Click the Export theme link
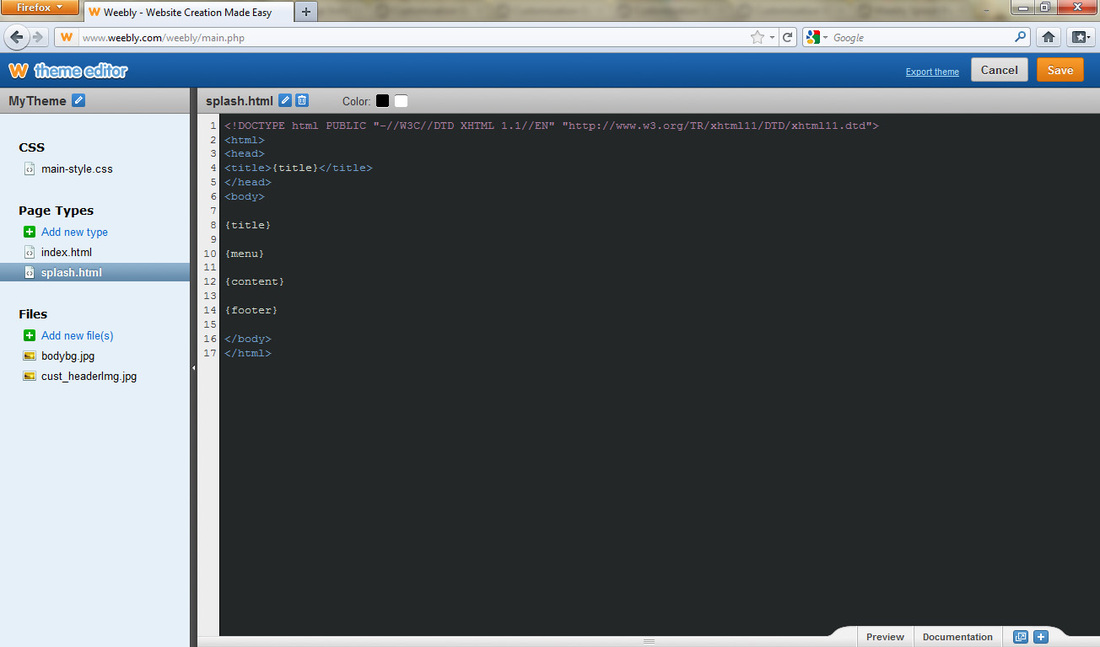 tap(932, 72)
